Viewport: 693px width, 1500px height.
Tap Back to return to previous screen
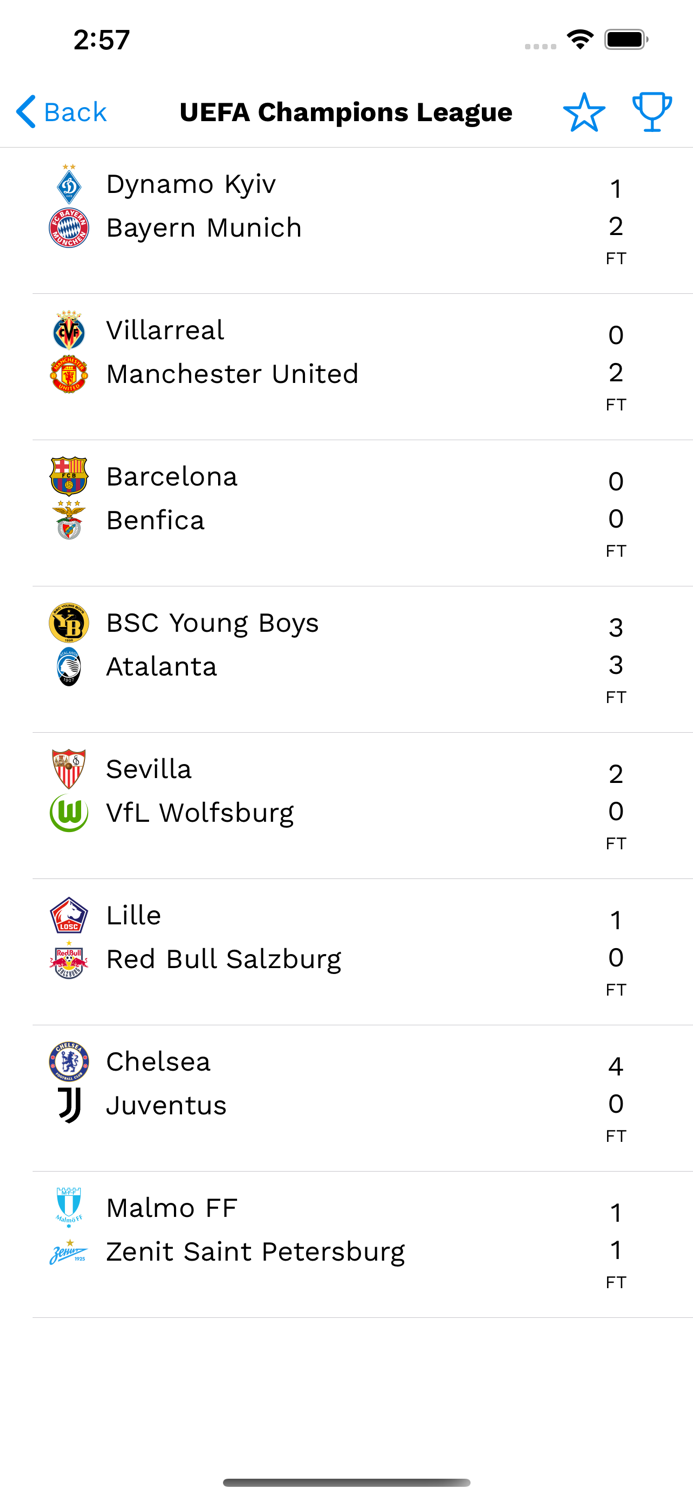[x=59, y=112]
